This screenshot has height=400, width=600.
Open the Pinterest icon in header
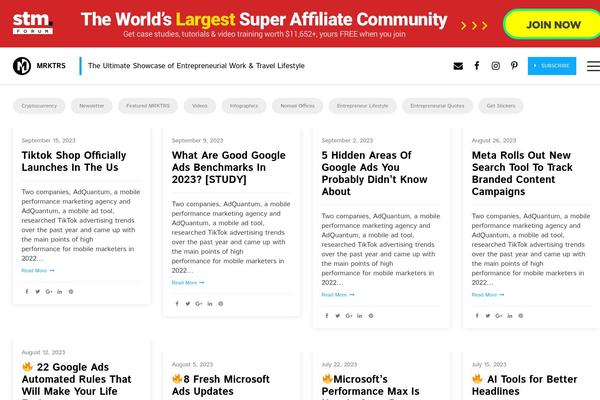514,65
